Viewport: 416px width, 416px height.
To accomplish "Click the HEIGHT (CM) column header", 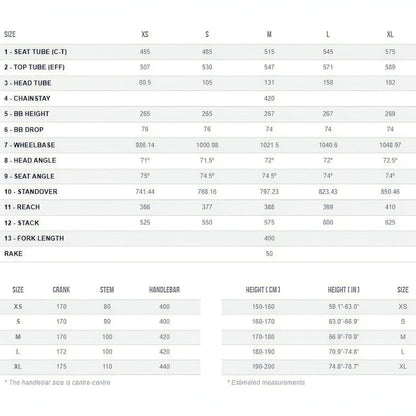I will 263,290.
